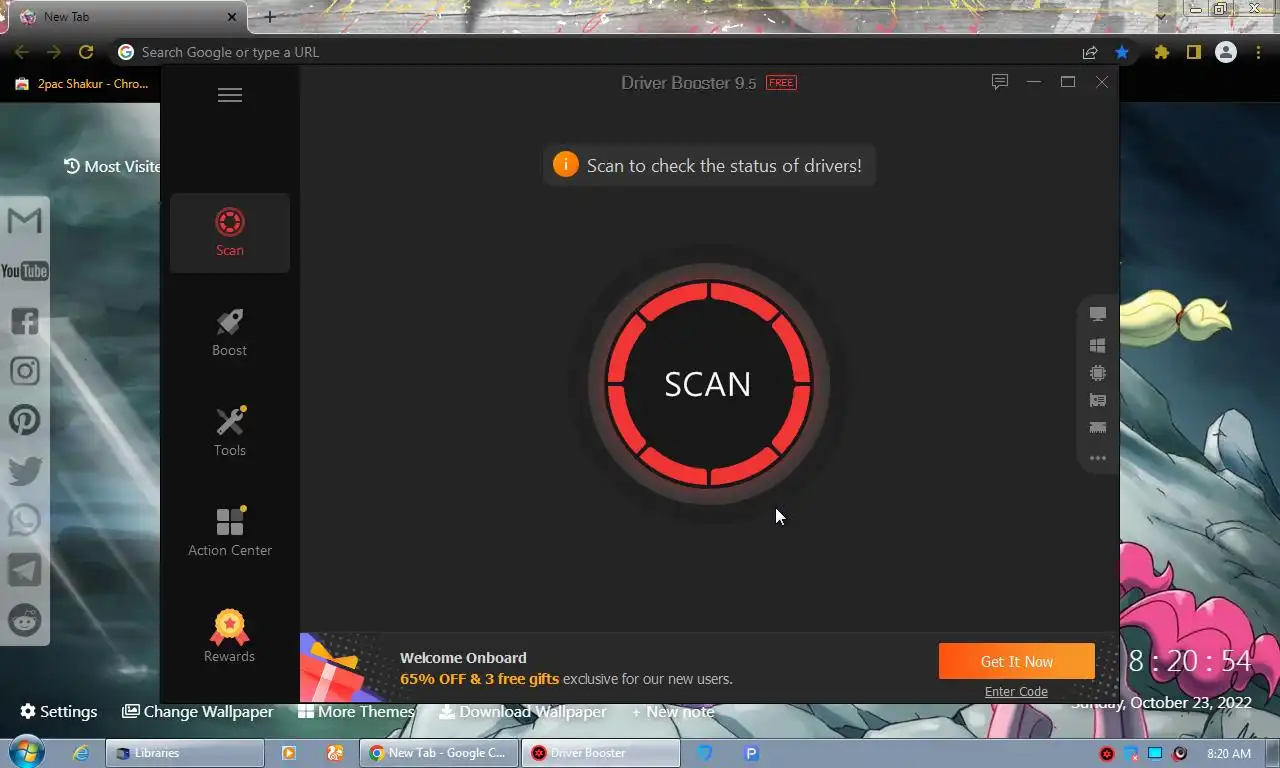
Task: Go forward in Chrome
Action: click(x=54, y=52)
